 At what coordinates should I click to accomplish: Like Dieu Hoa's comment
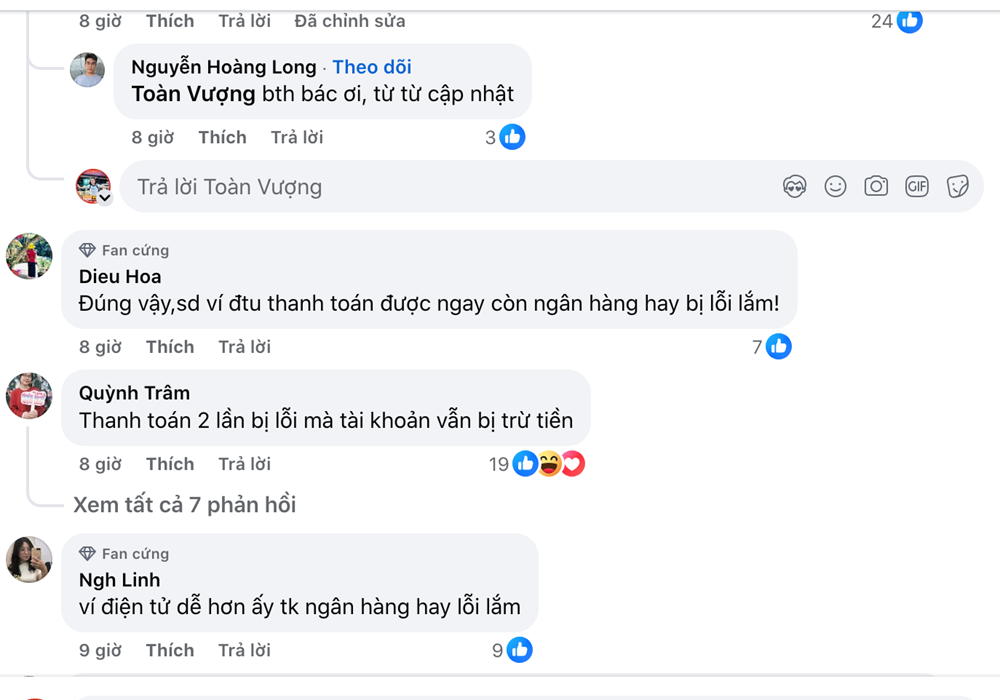170,347
